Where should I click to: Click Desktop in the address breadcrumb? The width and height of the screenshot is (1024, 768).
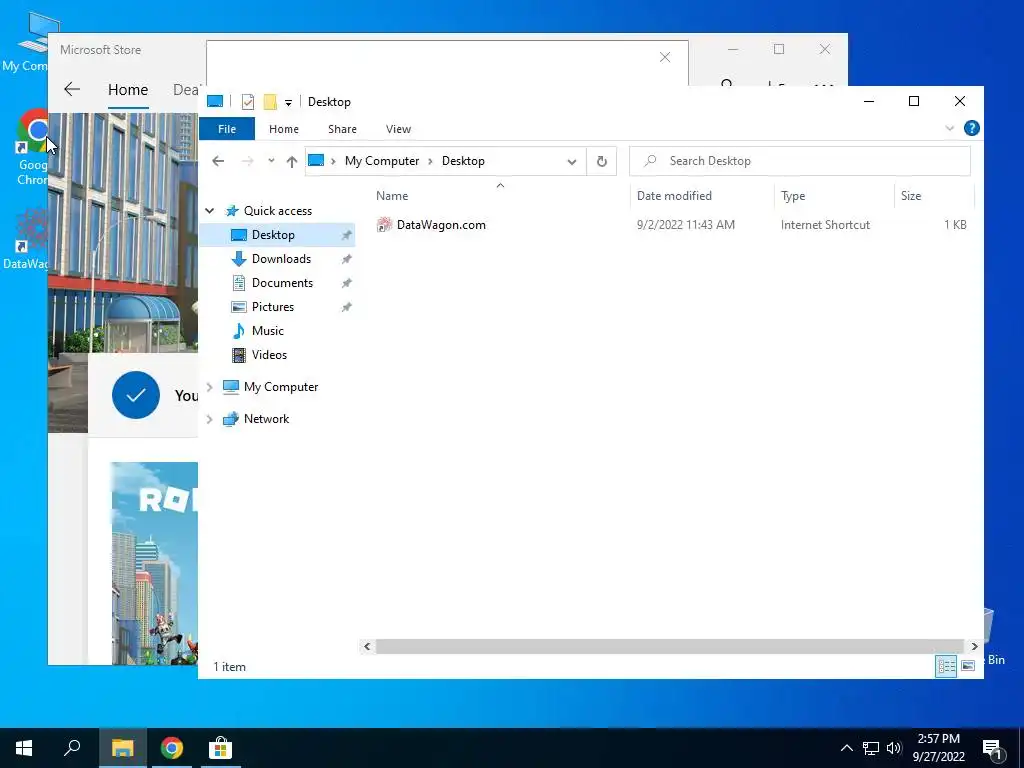(x=463, y=161)
